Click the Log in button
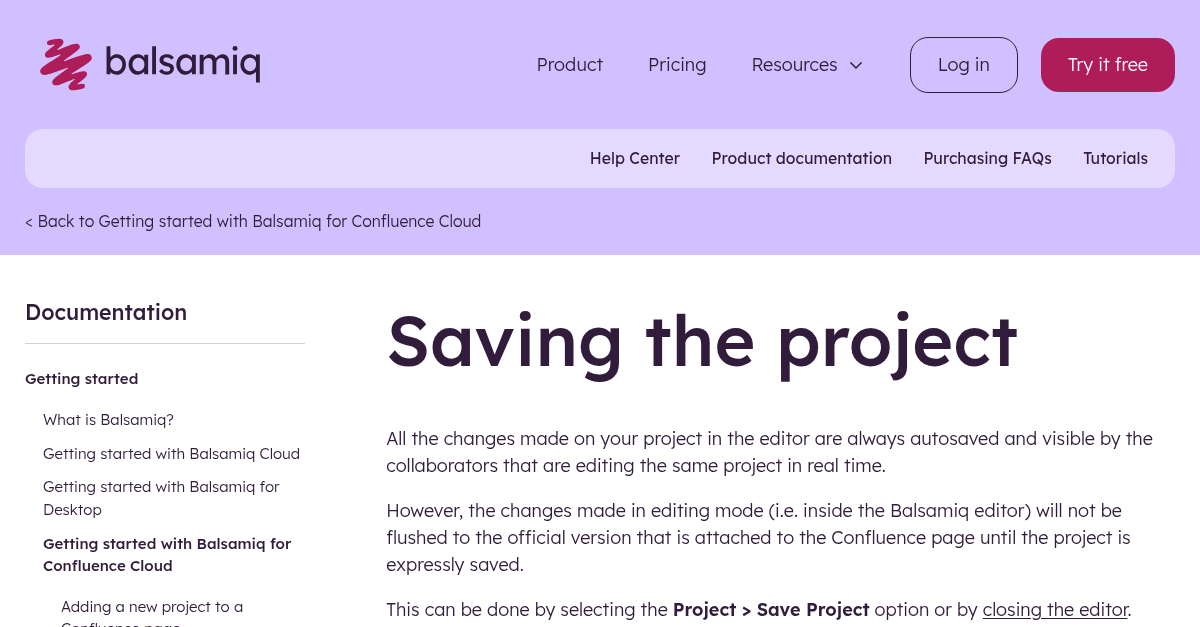 pyautogui.click(x=963, y=64)
